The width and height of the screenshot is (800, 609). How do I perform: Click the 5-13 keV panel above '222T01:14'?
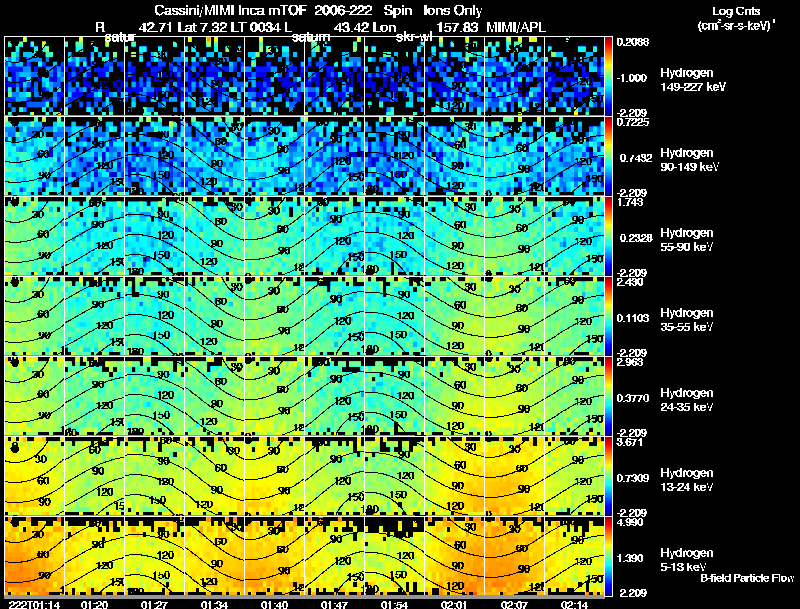tap(34, 556)
